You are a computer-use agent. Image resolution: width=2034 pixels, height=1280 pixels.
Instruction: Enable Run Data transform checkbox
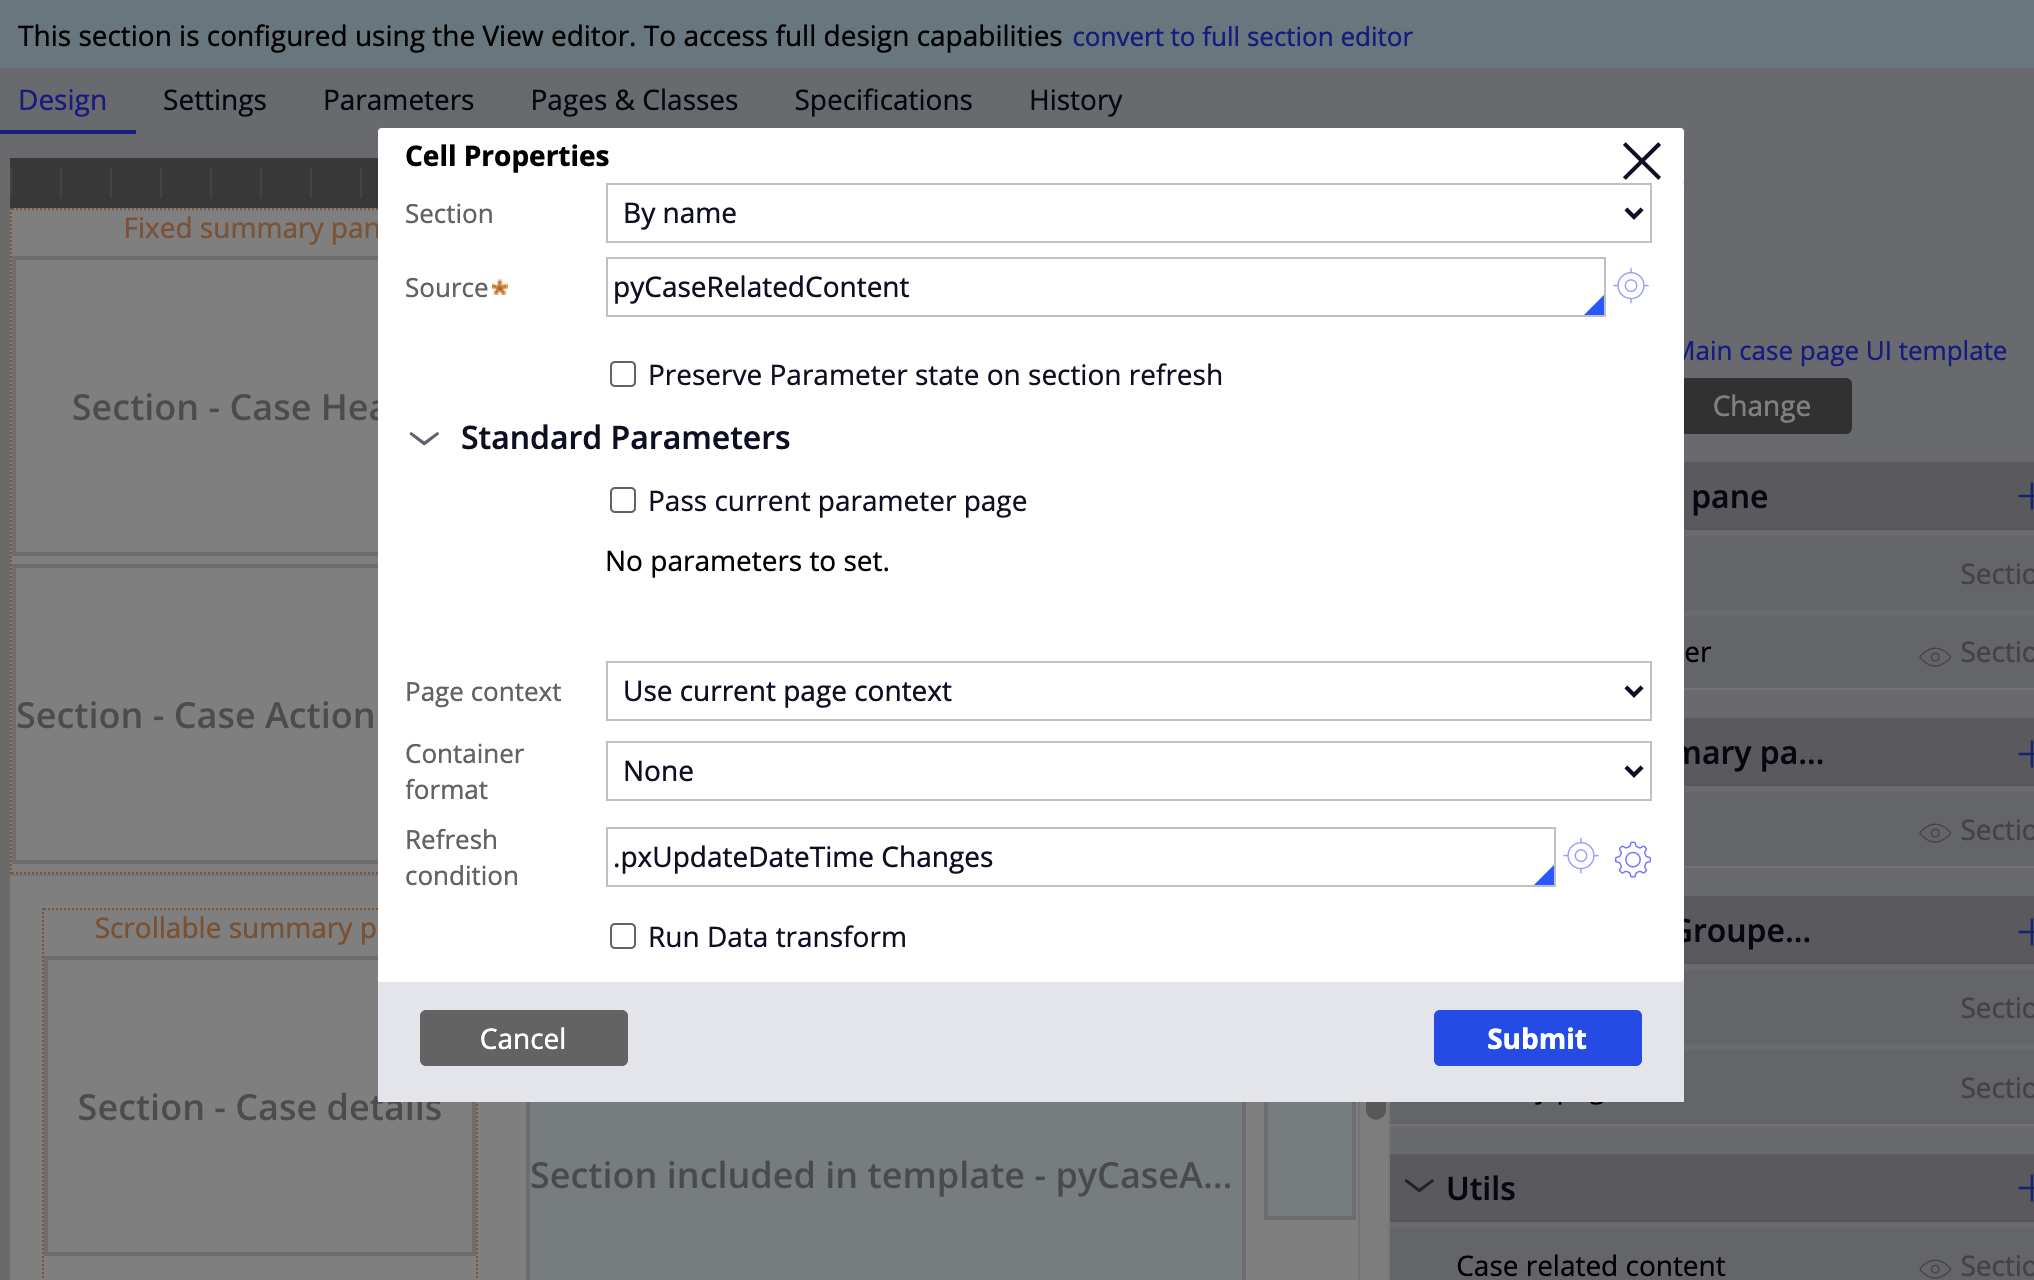pos(623,936)
